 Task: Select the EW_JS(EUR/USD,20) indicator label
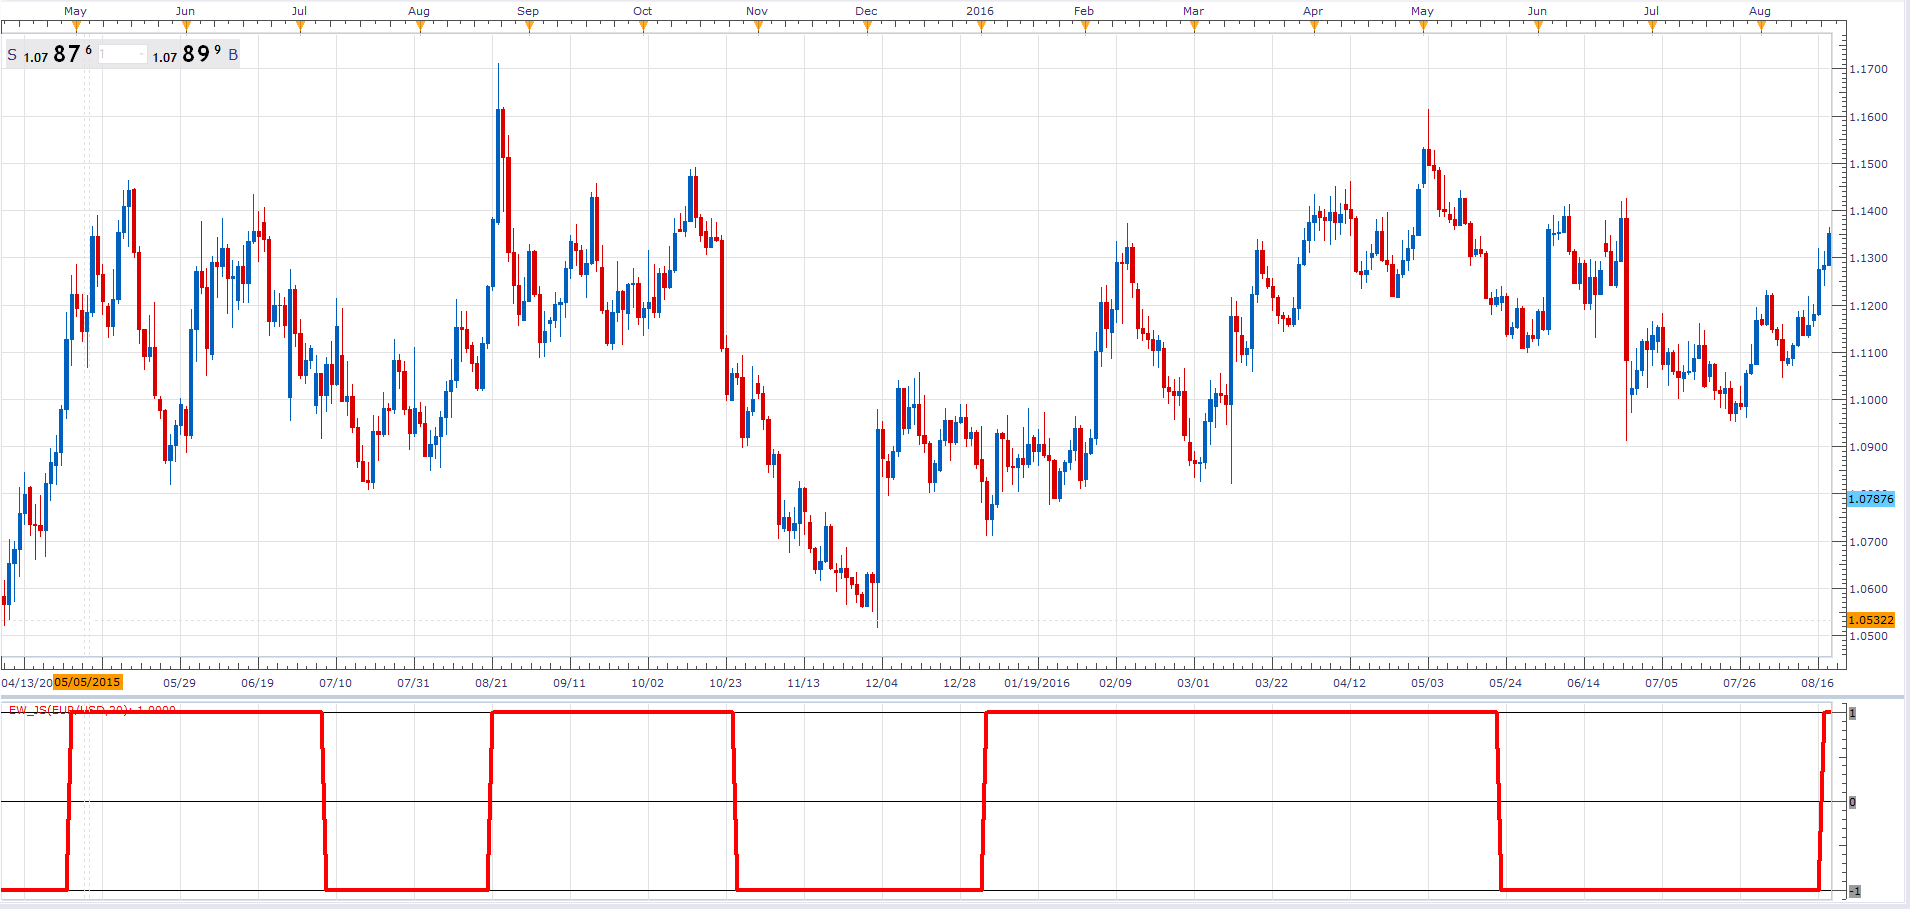coord(92,710)
